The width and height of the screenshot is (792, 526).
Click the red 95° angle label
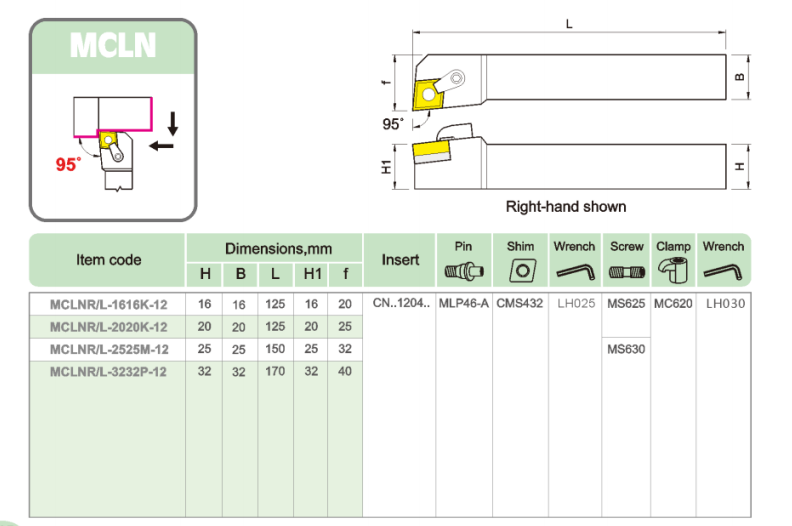67,165
